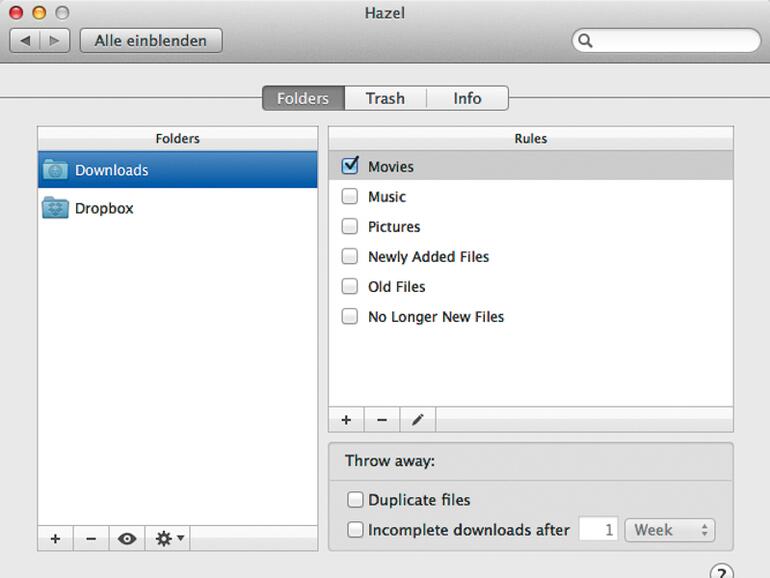Switch to the Info tab
The width and height of the screenshot is (770, 578).
468,98
